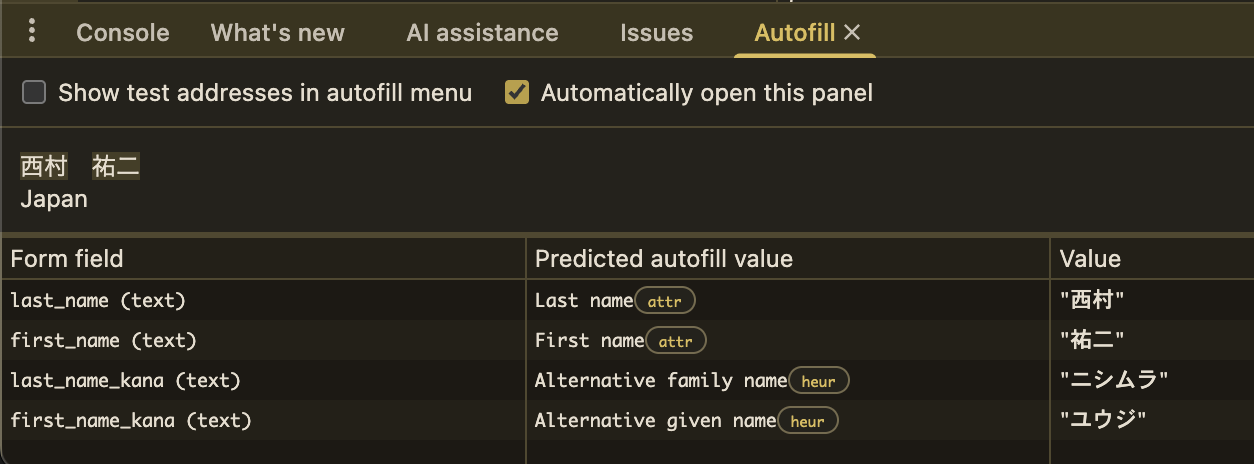Switch to the Console tab
The height and width of the screenshot is (464, 1254).
[122, 33]
